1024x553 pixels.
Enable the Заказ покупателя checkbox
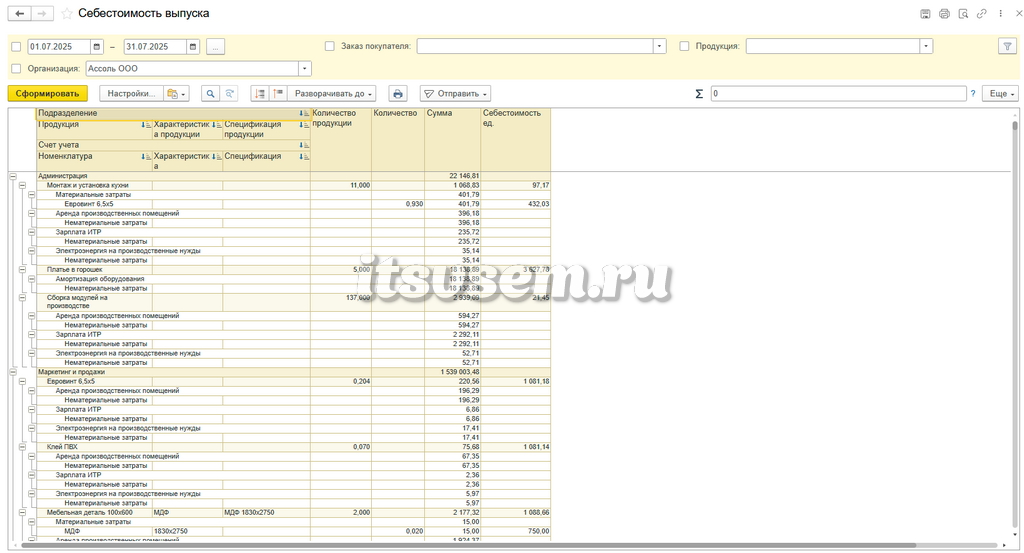tap(330, 46)
